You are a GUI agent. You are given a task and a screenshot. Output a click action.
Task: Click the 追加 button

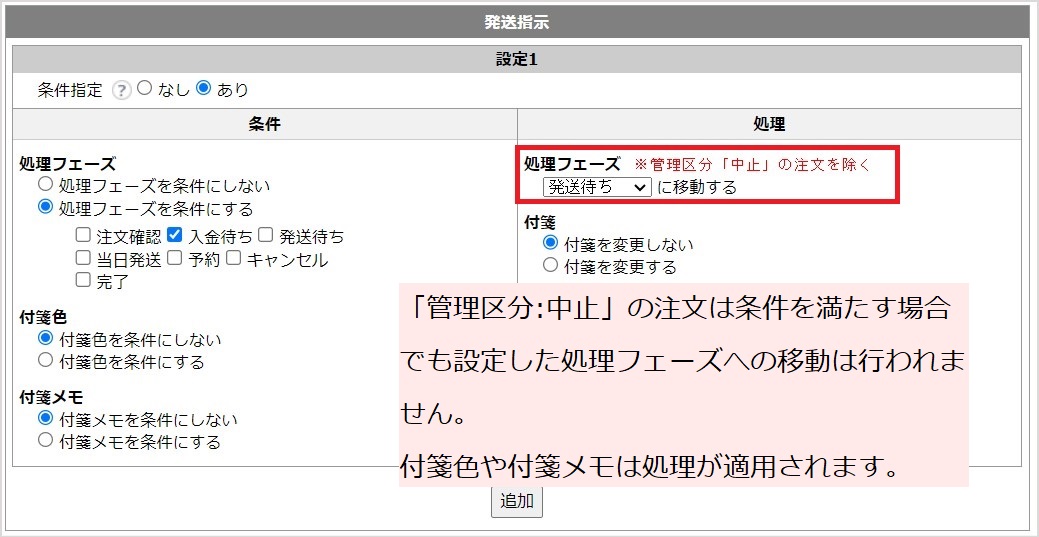point(517,502)
